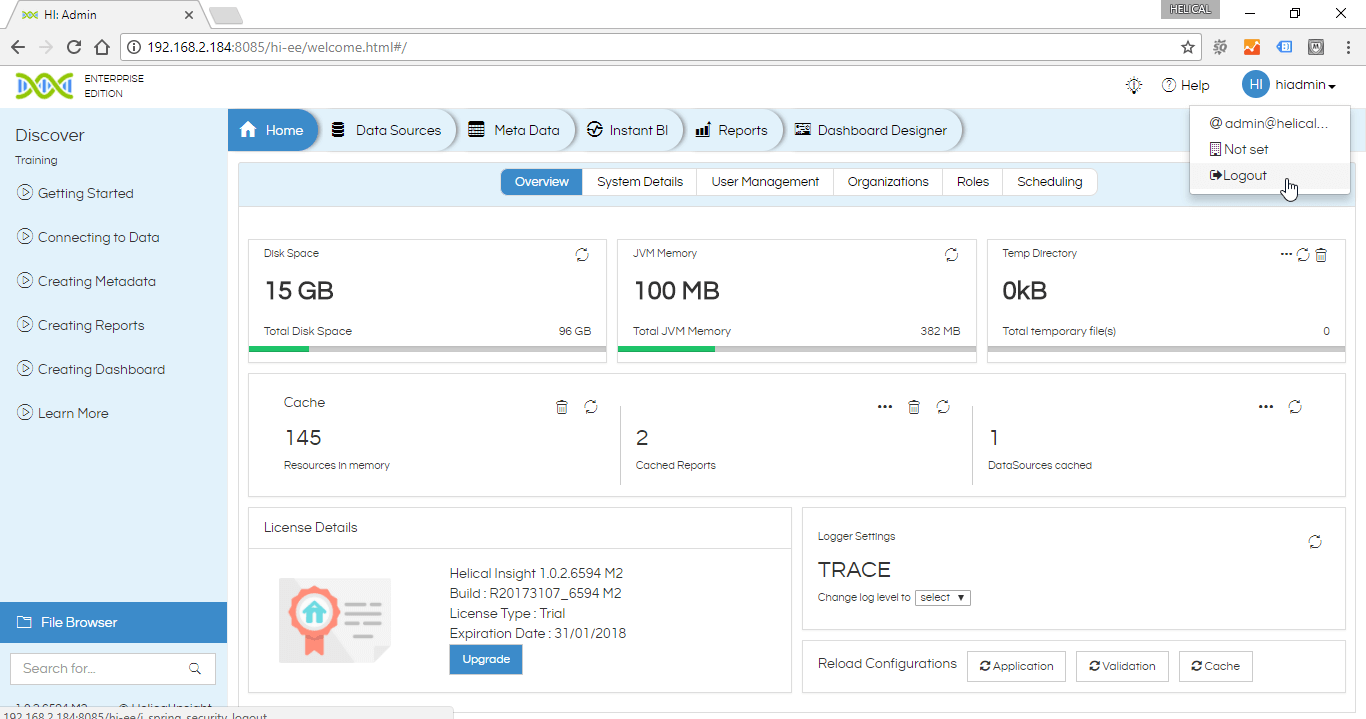Reload the Validation configuration
Viewport: 1366px width, 719px height.
point(1122,666)
